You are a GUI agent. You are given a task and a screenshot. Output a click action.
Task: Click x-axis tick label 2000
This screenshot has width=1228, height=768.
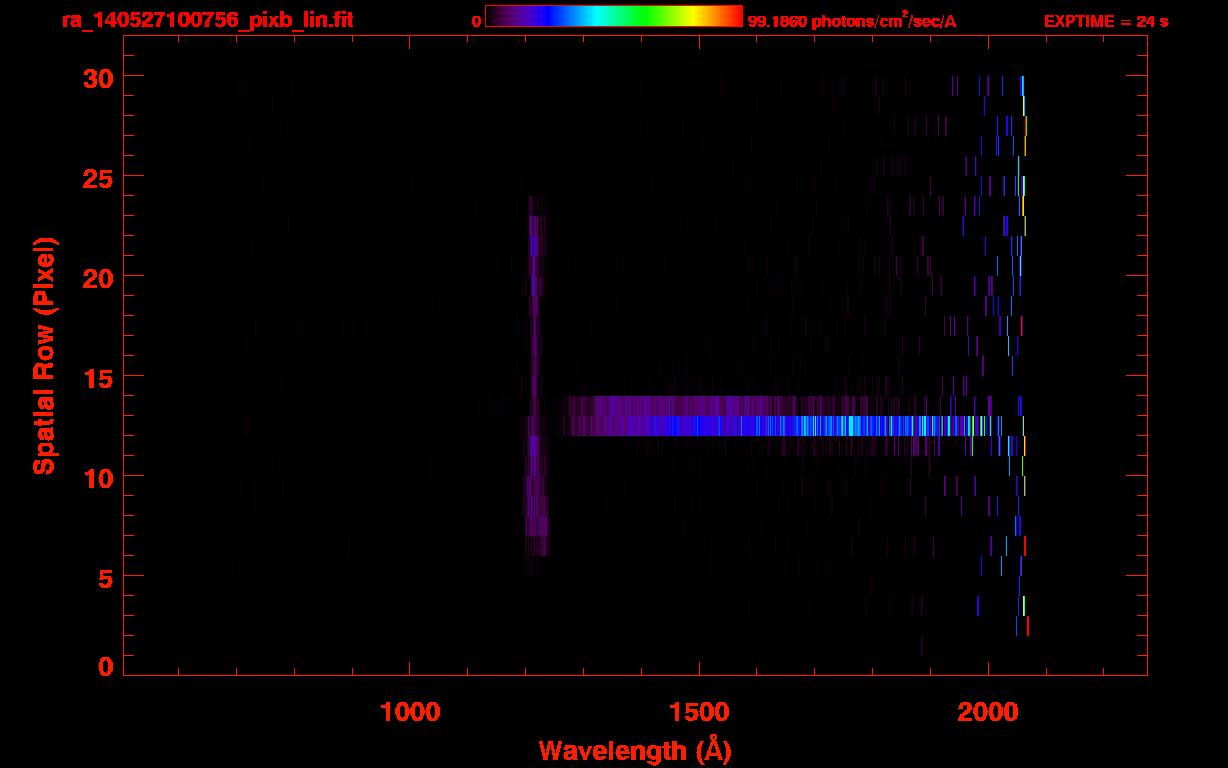(988, 710)
